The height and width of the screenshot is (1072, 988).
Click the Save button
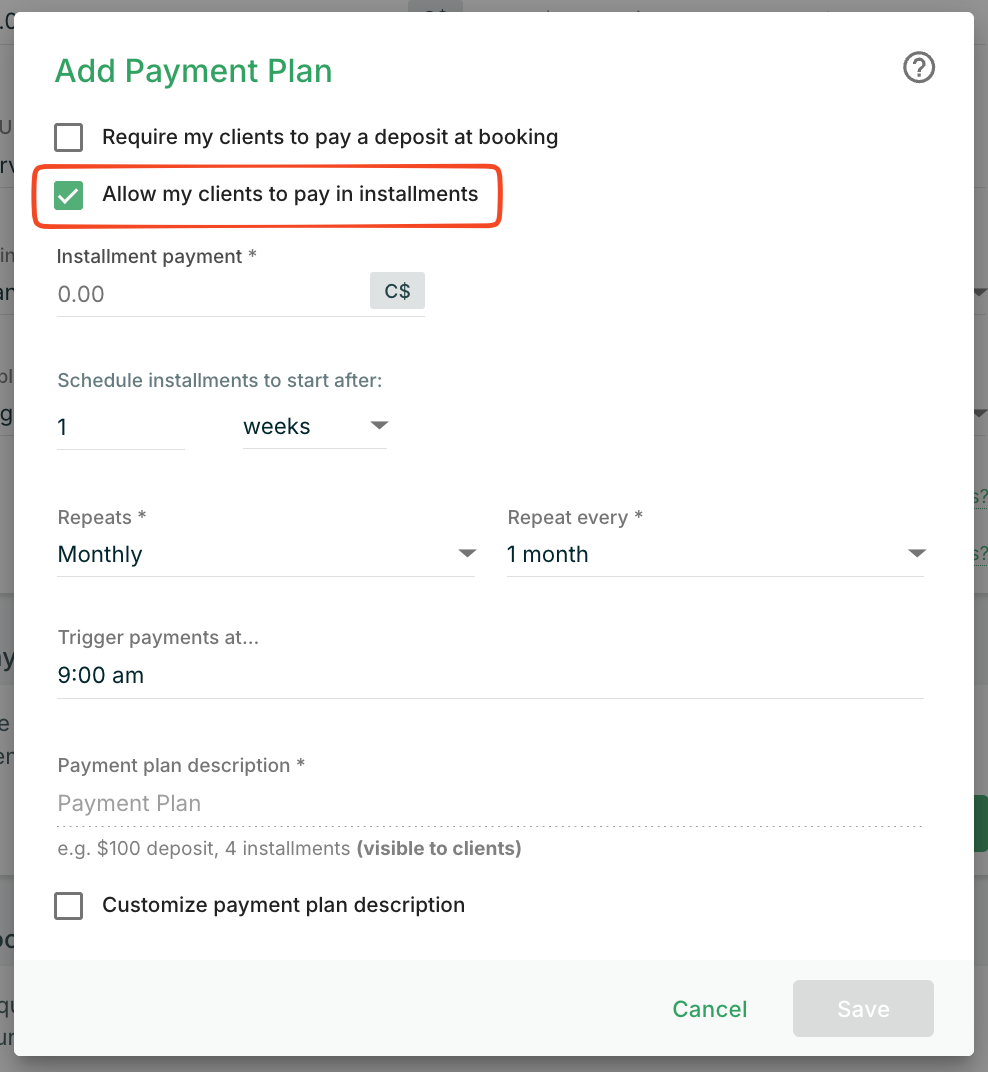click(x=862, y=1009)
